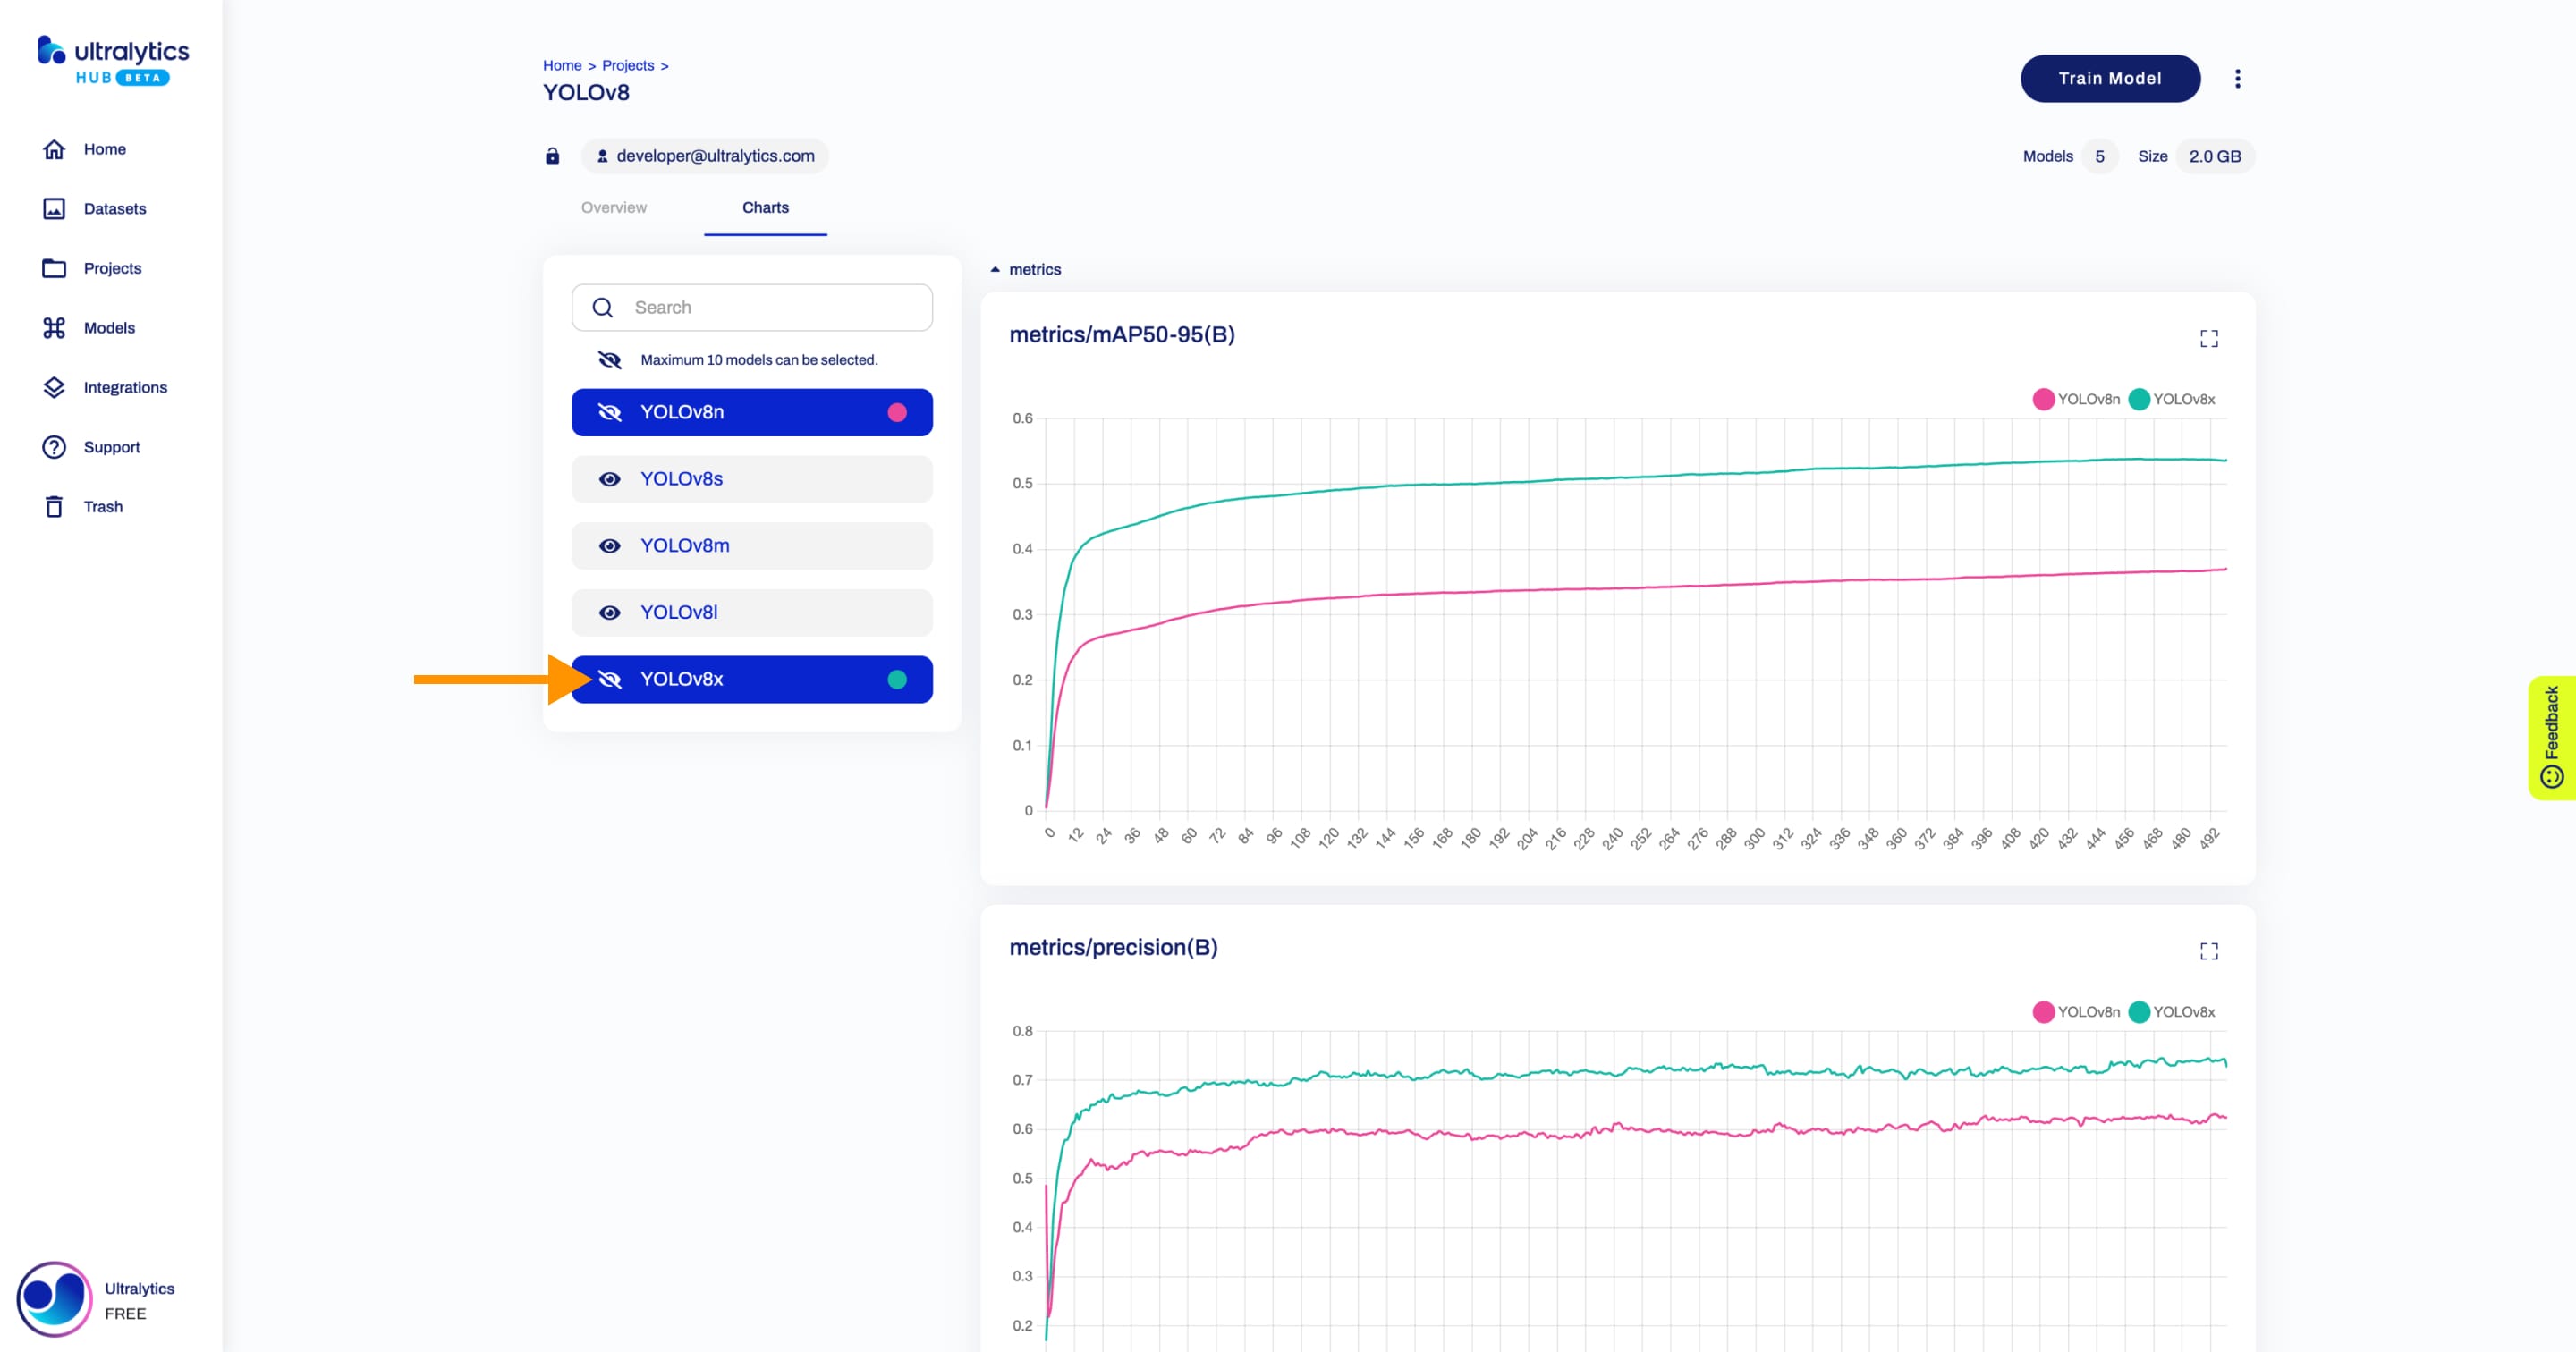Toggle visibility of YOLOv8n model

[610, 412]
